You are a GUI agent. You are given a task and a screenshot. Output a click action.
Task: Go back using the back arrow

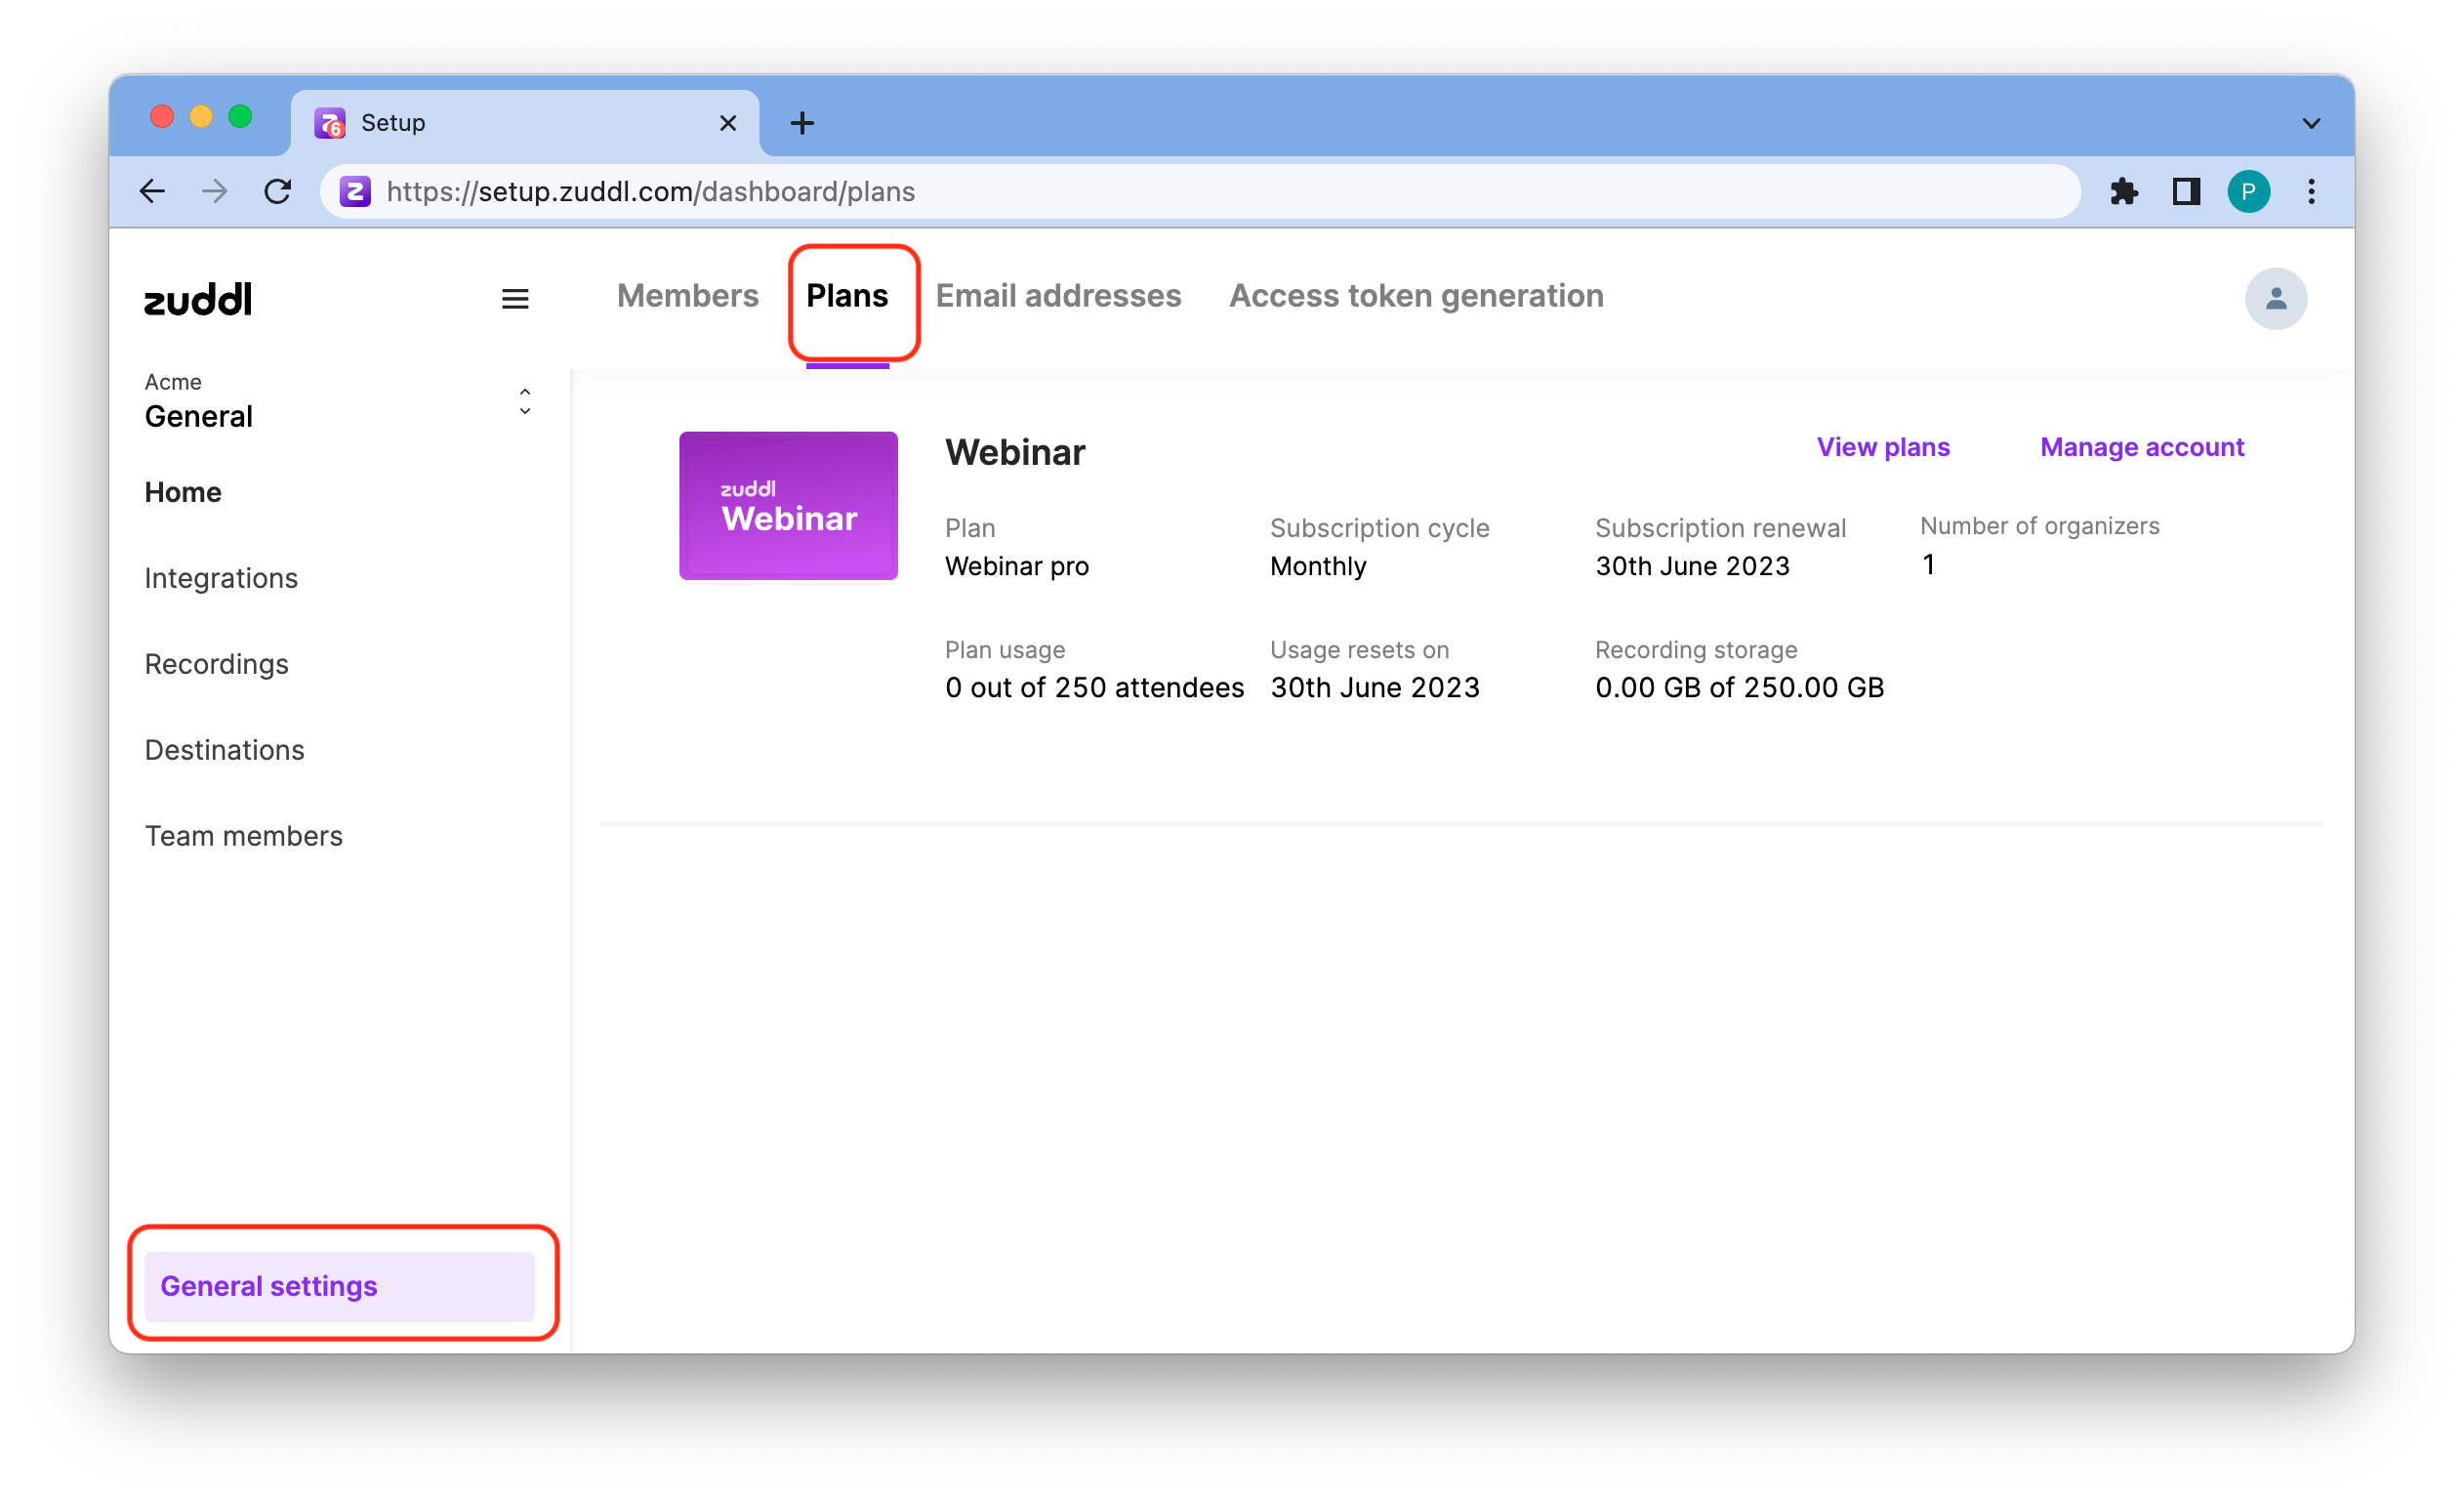(x=152, y=191)
